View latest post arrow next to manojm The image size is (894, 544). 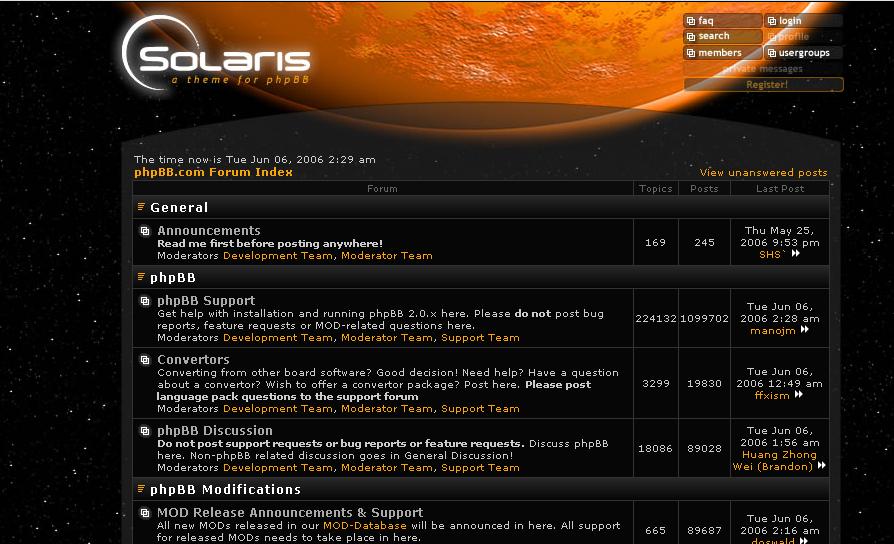point(804,330)
